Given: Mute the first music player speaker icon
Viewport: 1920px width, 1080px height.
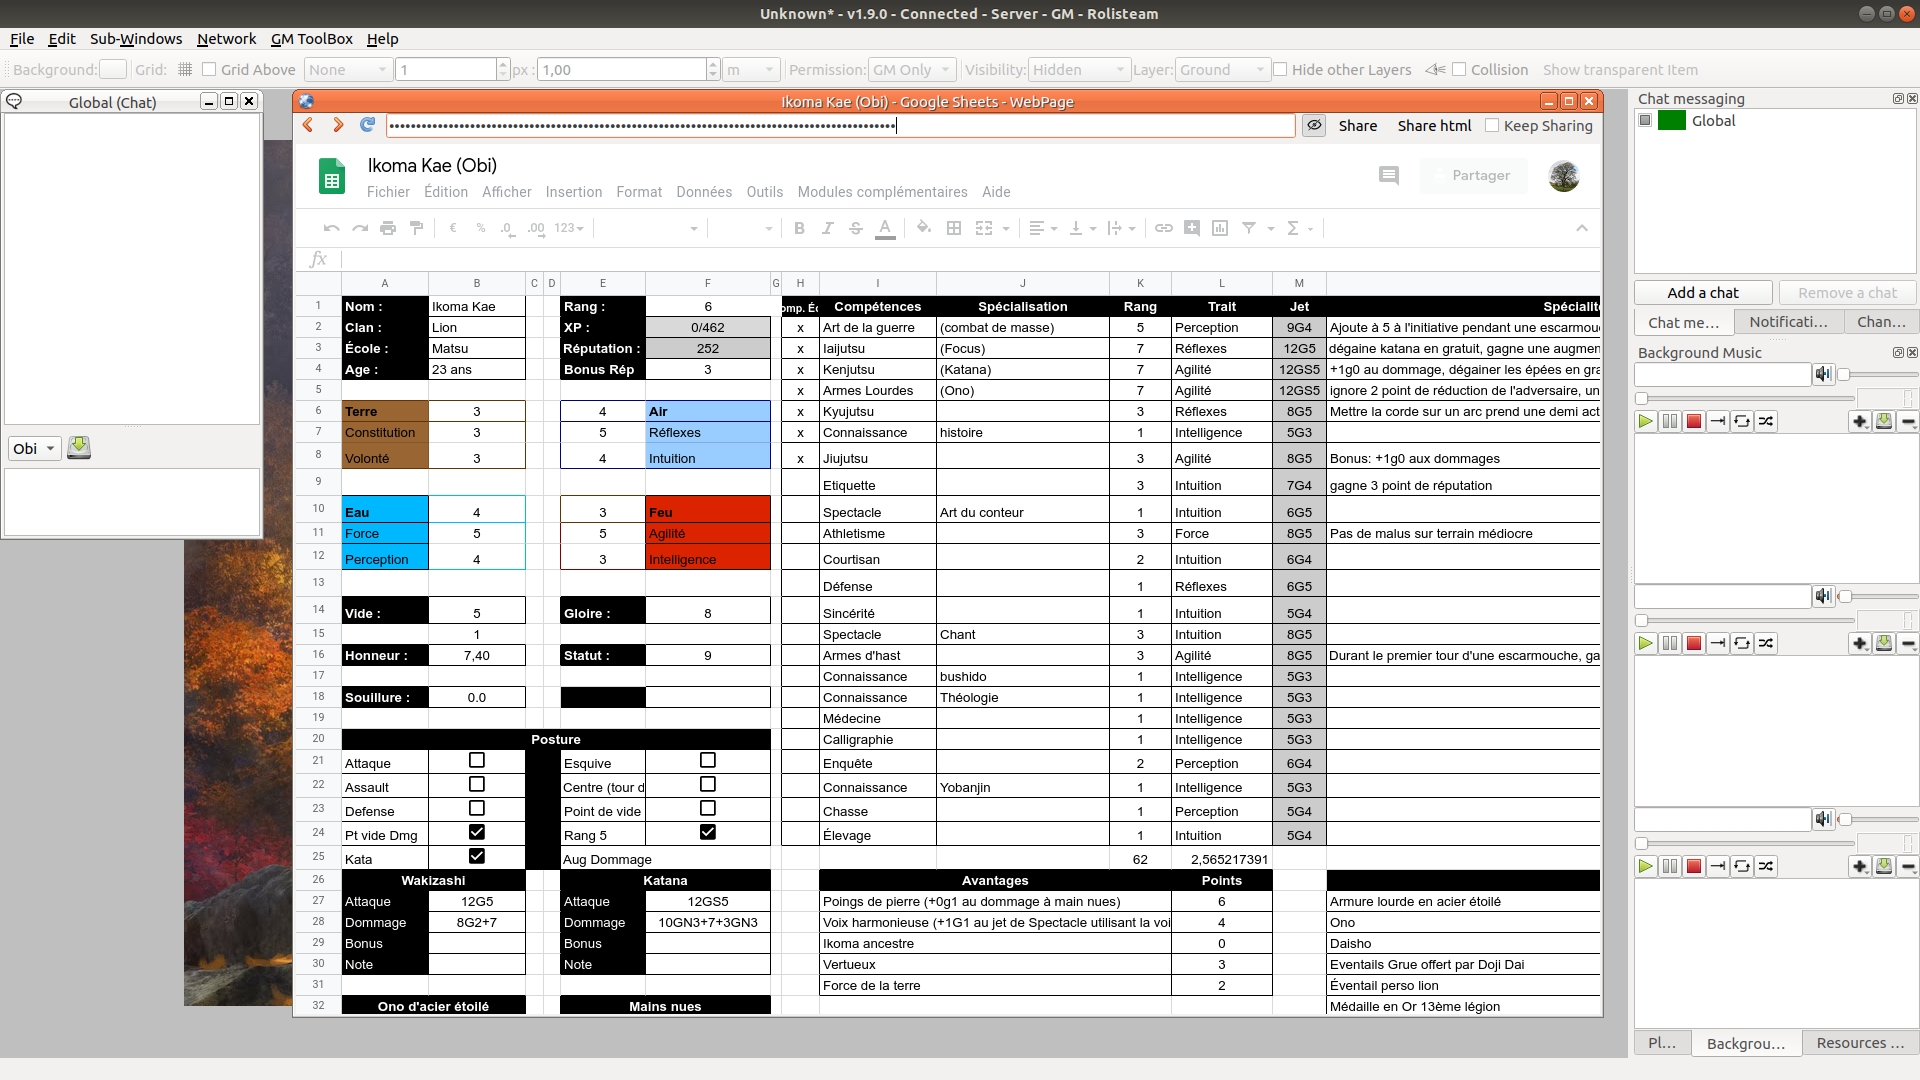Looking at the screenshot, I should [1823, 374].
